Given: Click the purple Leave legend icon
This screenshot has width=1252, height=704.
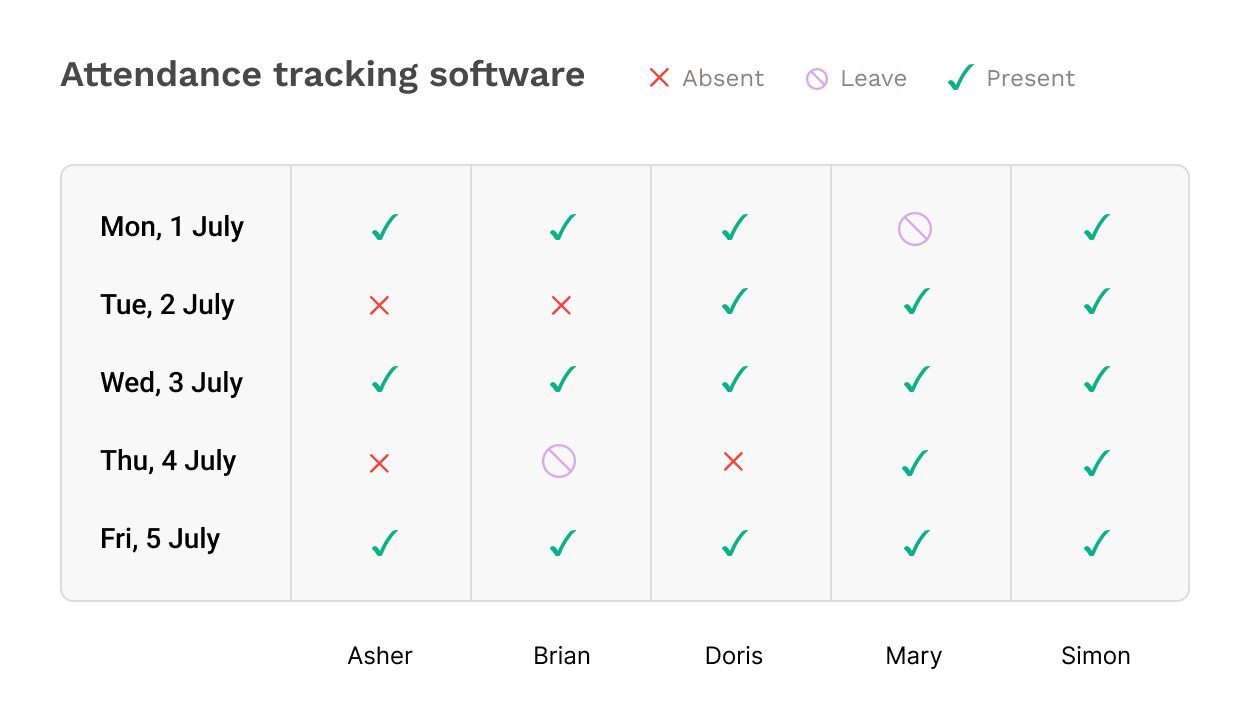Looking at the screenshot, I should coord(817,79).
